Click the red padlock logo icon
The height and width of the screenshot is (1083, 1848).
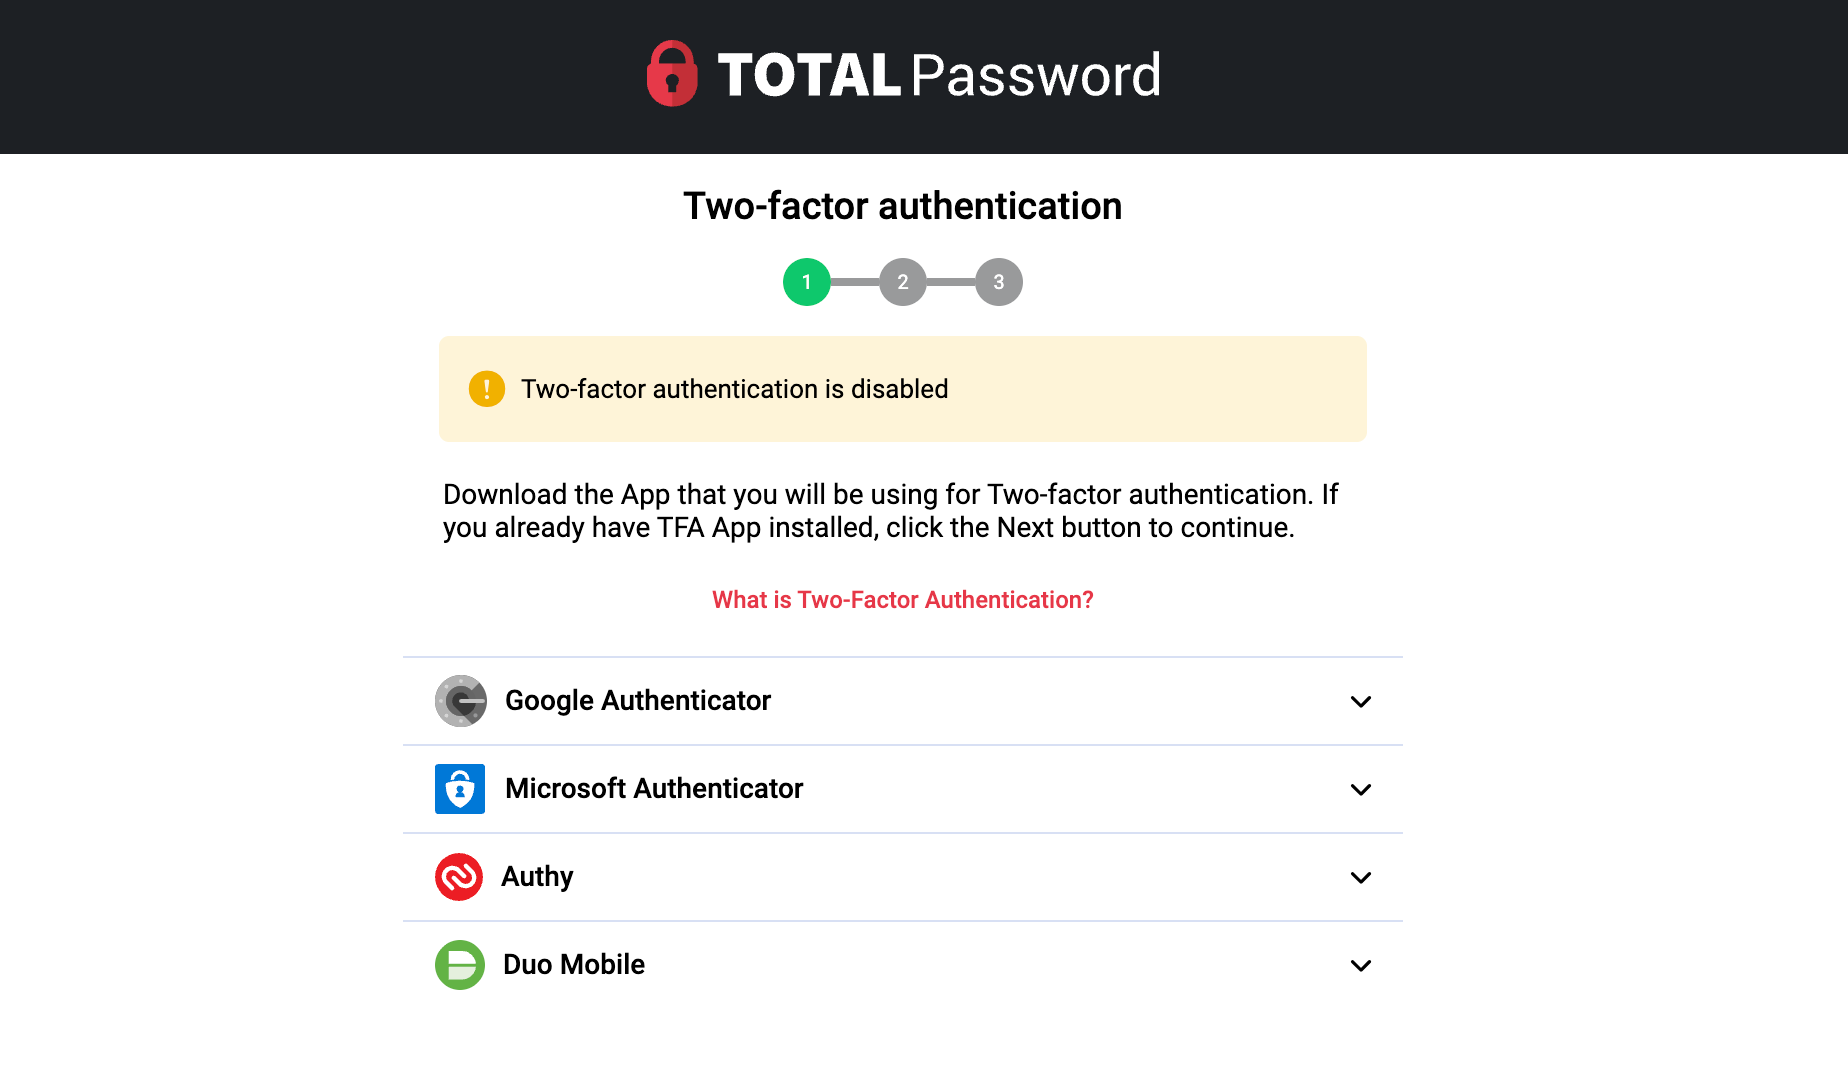[x=672, y=74]
